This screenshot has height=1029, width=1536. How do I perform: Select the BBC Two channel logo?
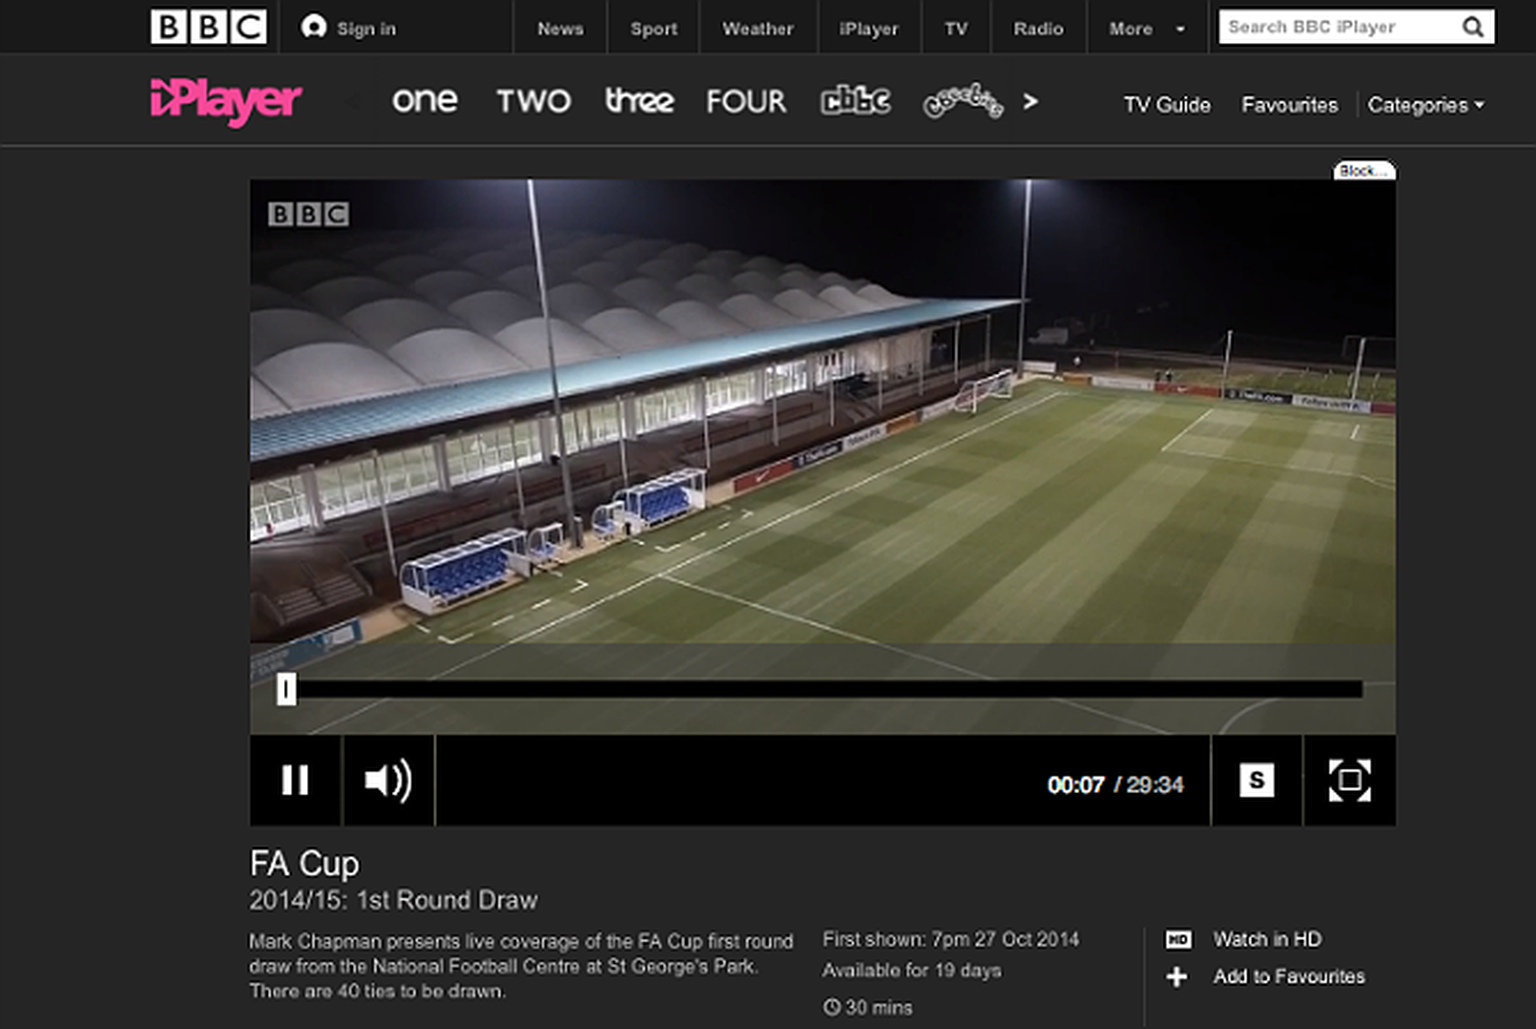click(534, 101)
